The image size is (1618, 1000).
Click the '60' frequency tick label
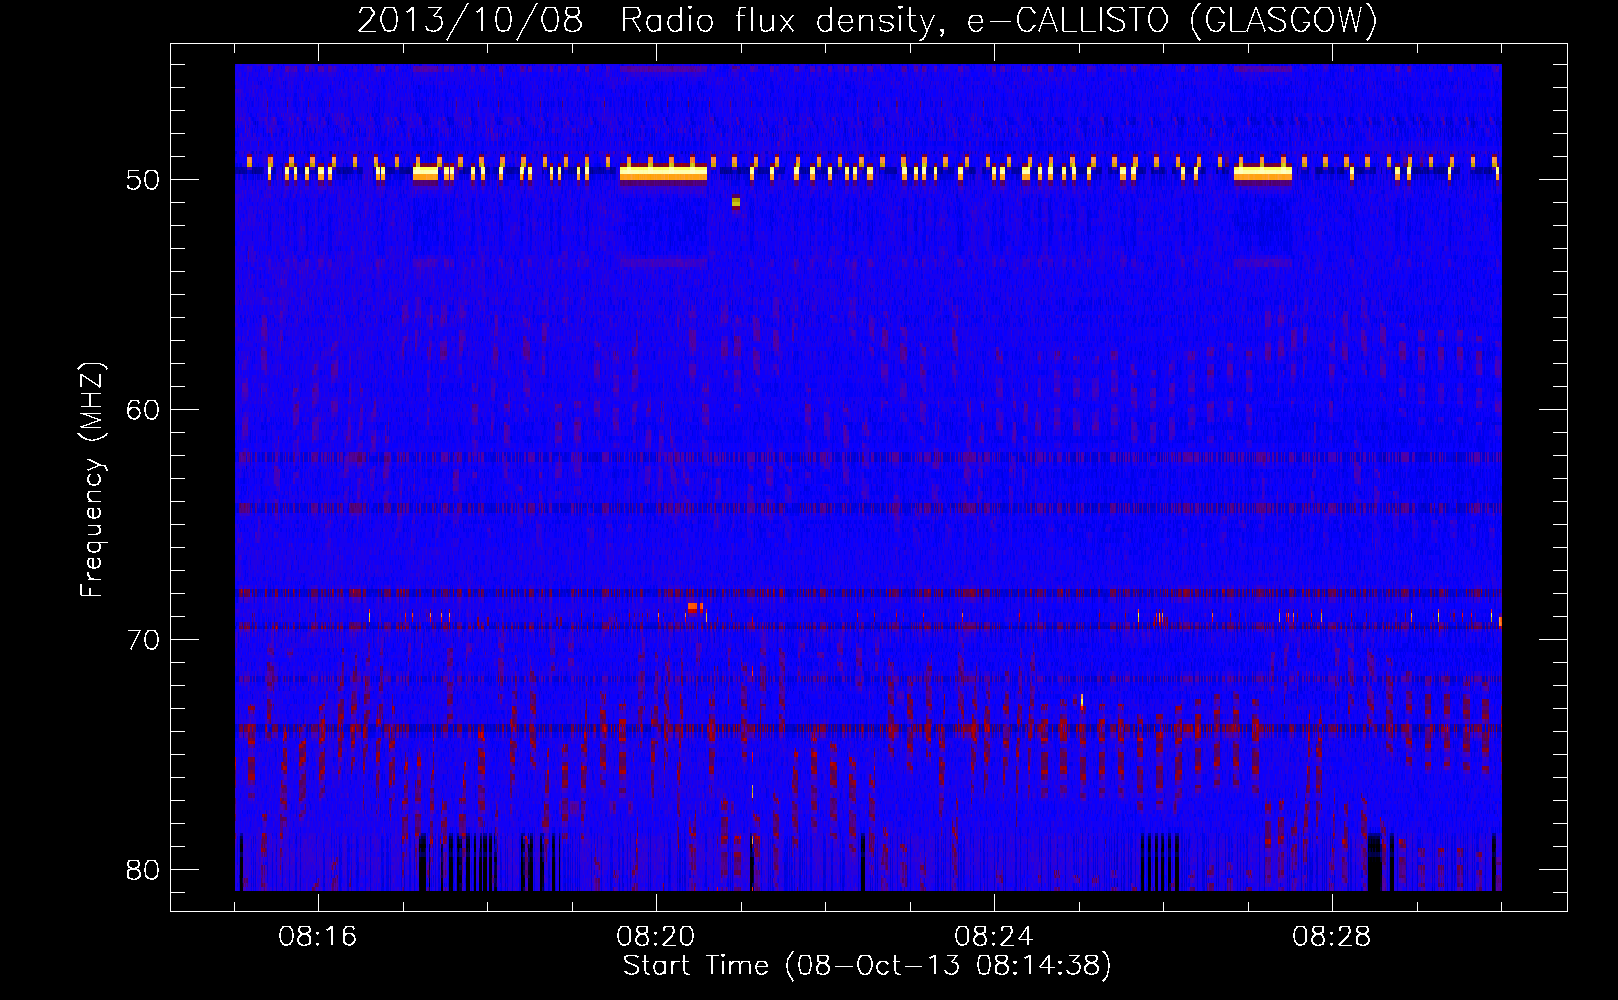(x=144, y=410)
